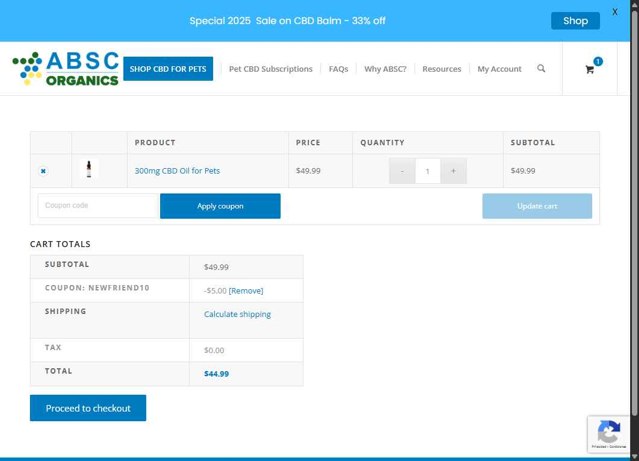Close the sale banner with X
639x461 pixels.
615,12
